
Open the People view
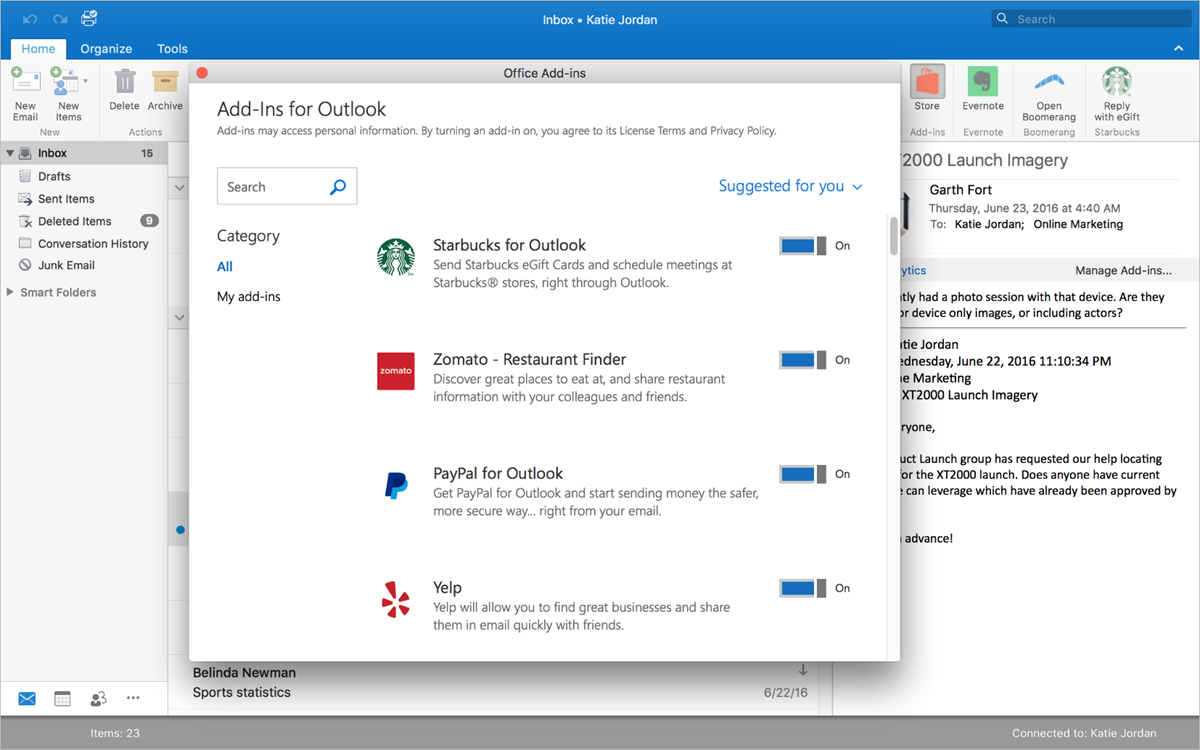click(97, 698)
